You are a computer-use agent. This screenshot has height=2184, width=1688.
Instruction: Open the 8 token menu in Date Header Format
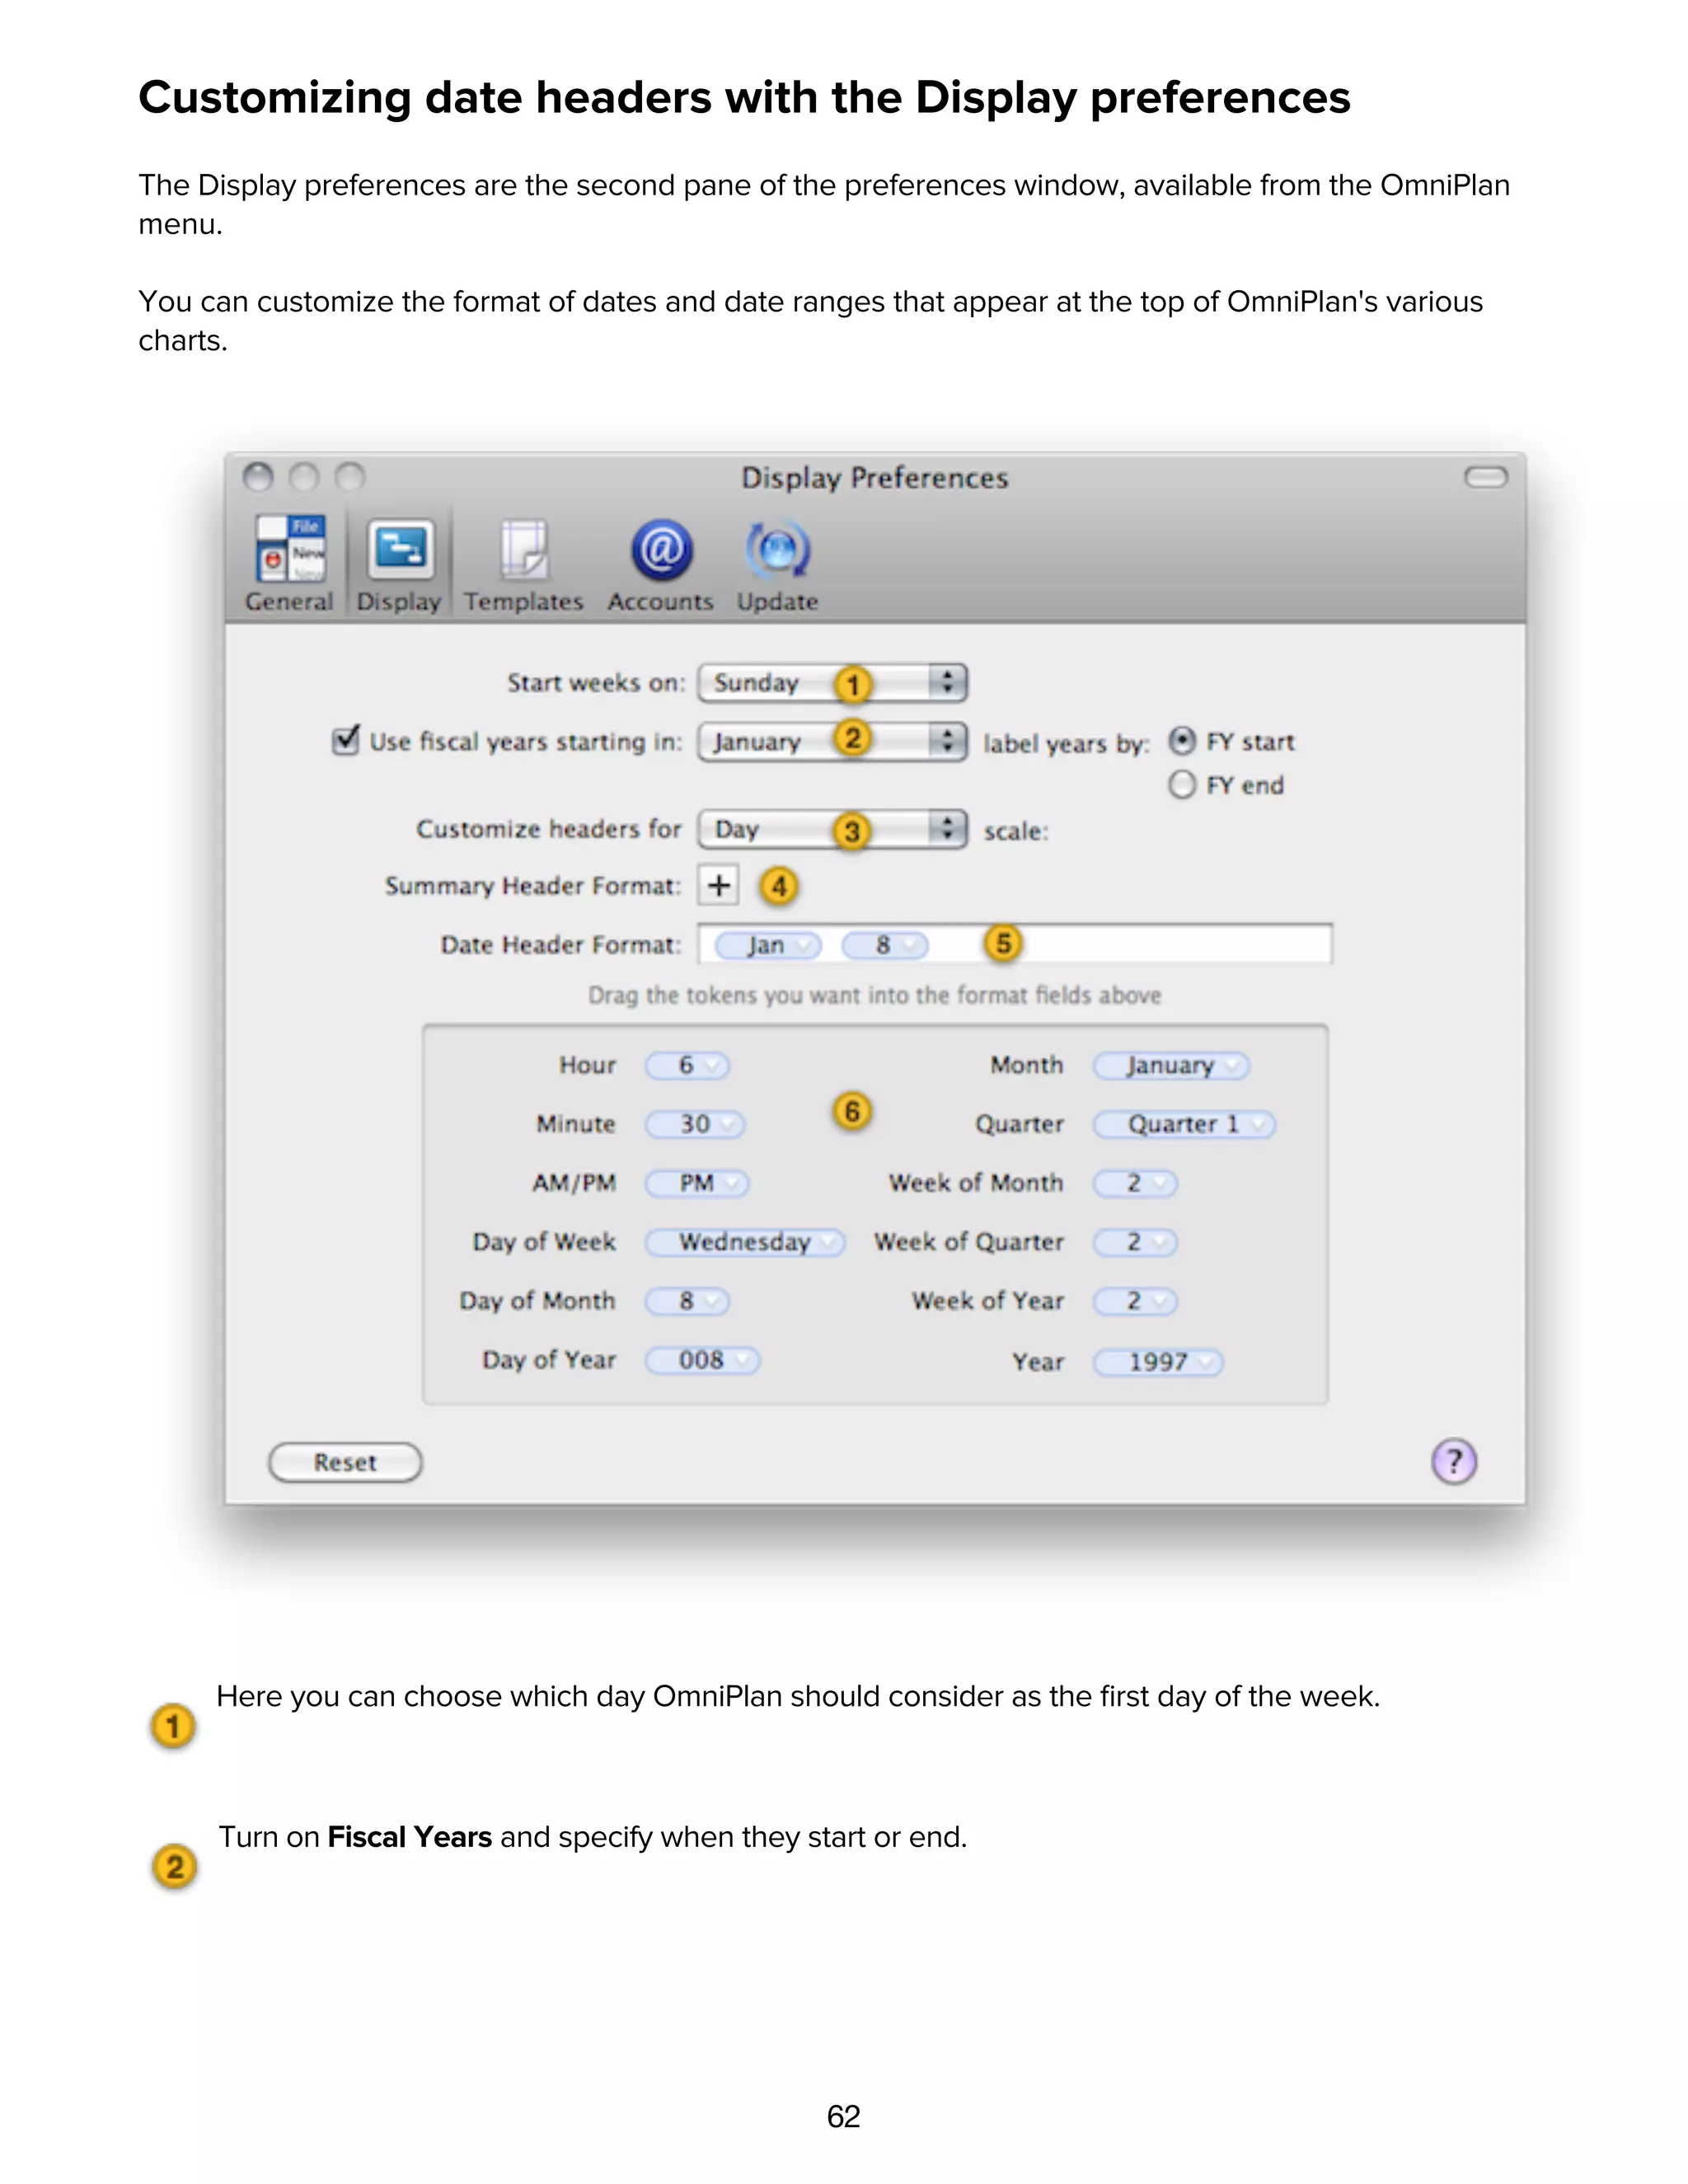click(x=885, y=945)
